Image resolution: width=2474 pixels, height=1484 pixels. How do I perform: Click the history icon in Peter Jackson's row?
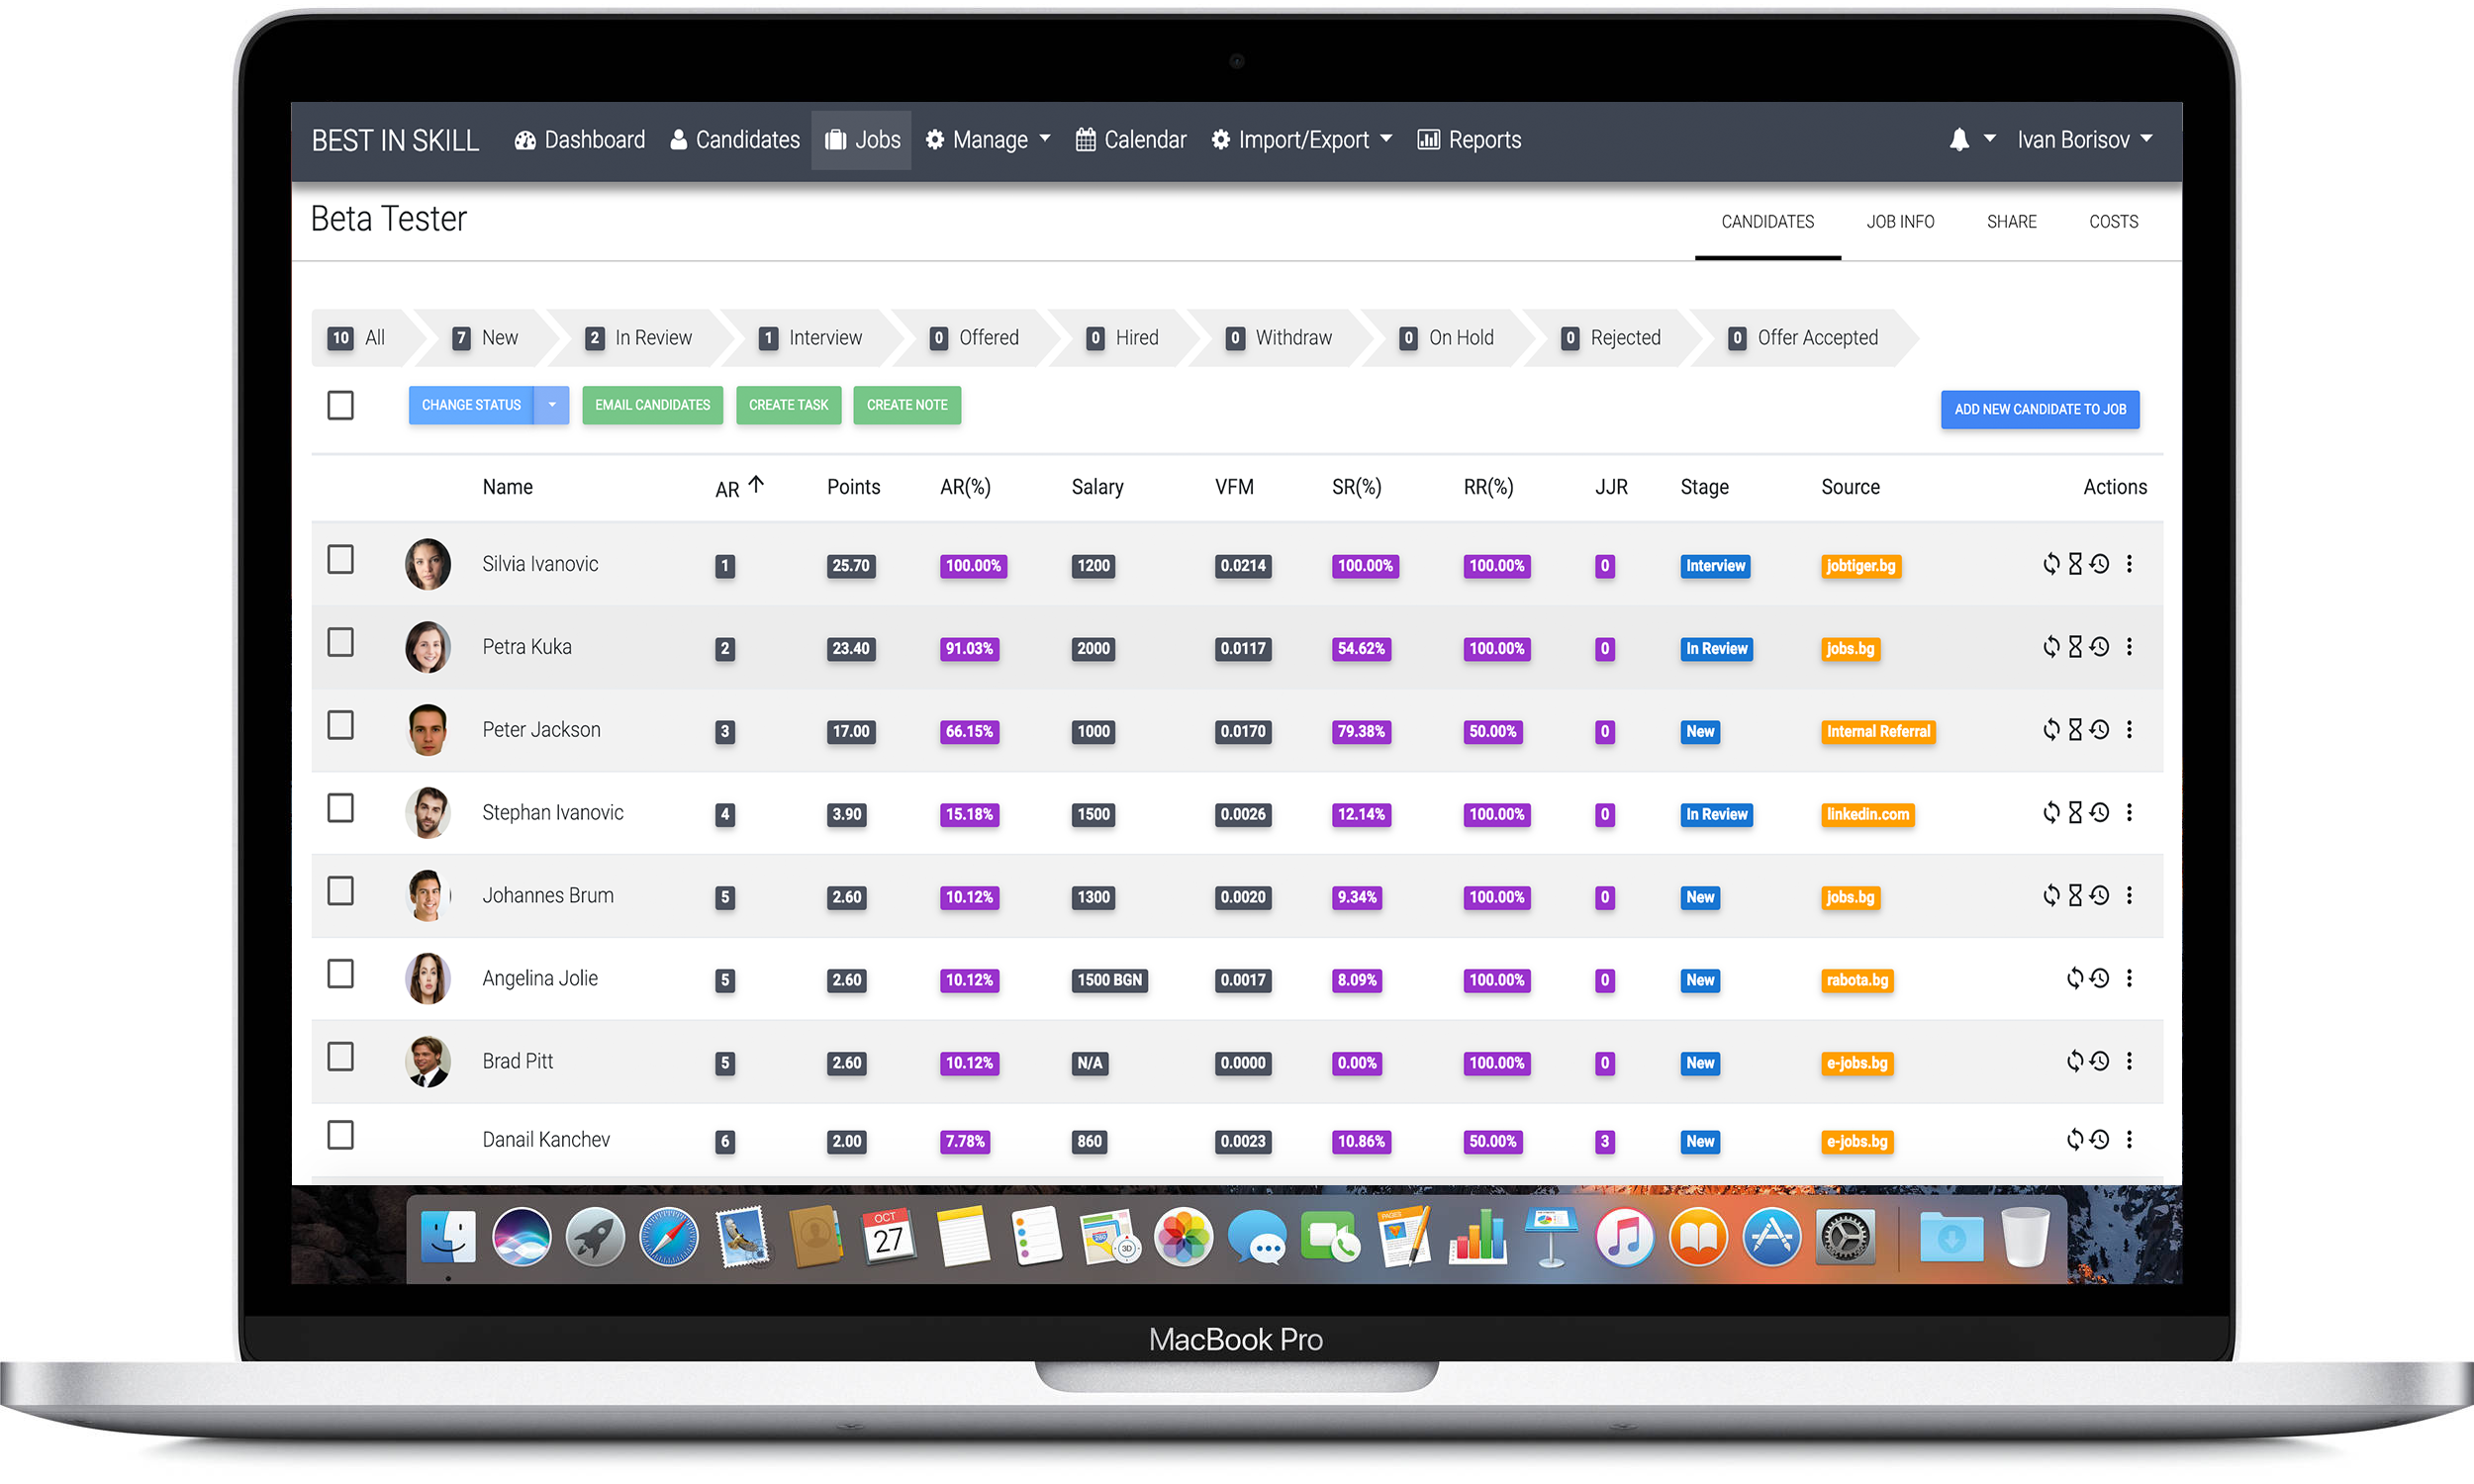[2099, 730]
